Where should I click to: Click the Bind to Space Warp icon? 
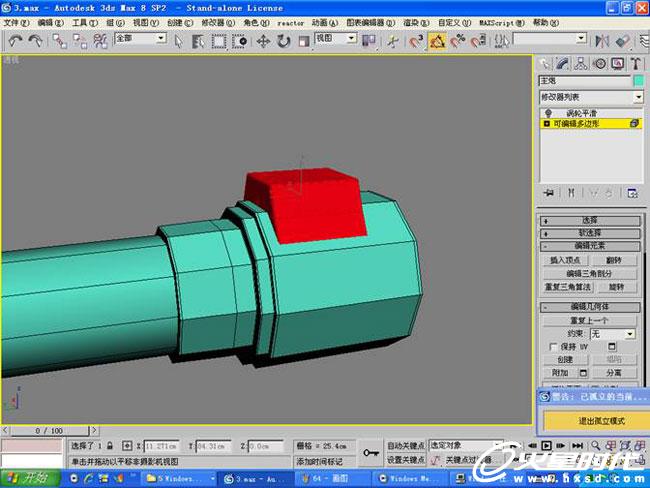click(x=100, y=41)
